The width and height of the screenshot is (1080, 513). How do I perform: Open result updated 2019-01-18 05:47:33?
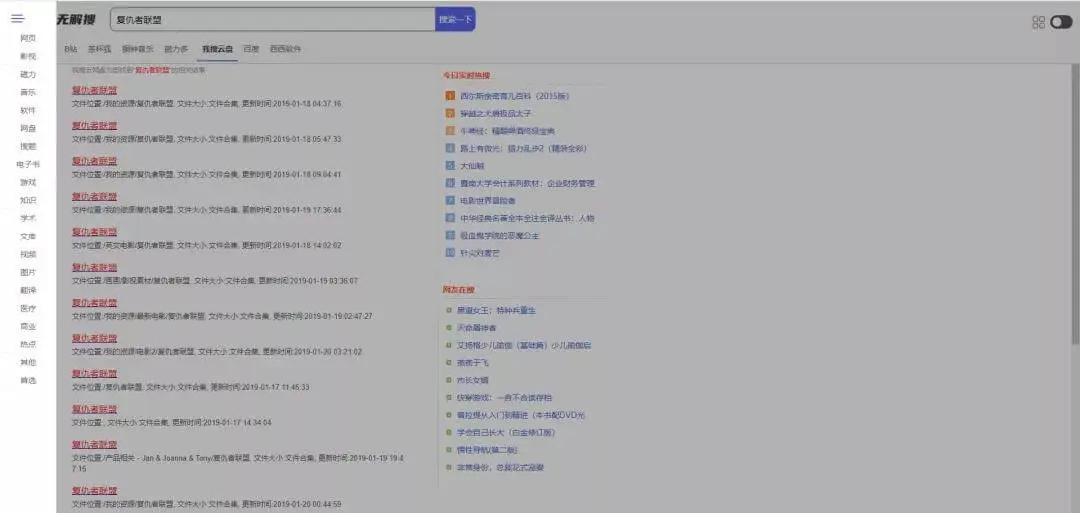[x=94, y=125]
